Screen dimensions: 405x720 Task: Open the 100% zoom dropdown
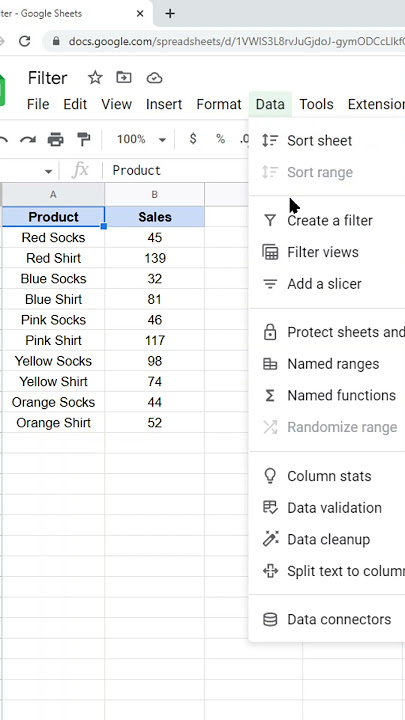pos(141,139)
